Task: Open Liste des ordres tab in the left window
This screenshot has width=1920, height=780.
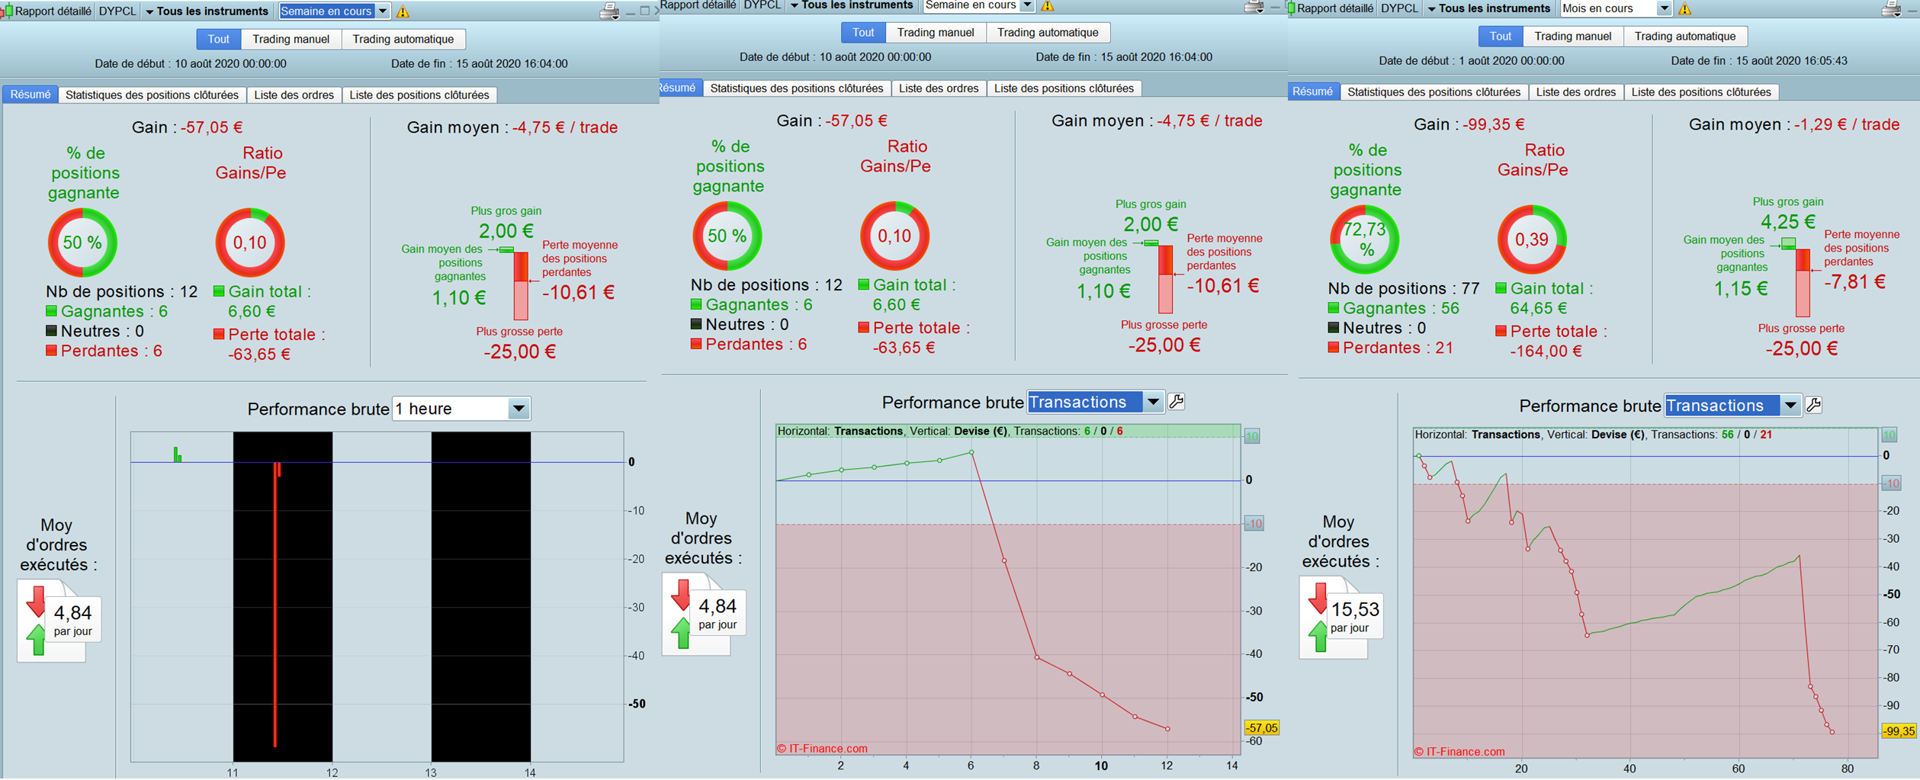Action: [294, 95]
